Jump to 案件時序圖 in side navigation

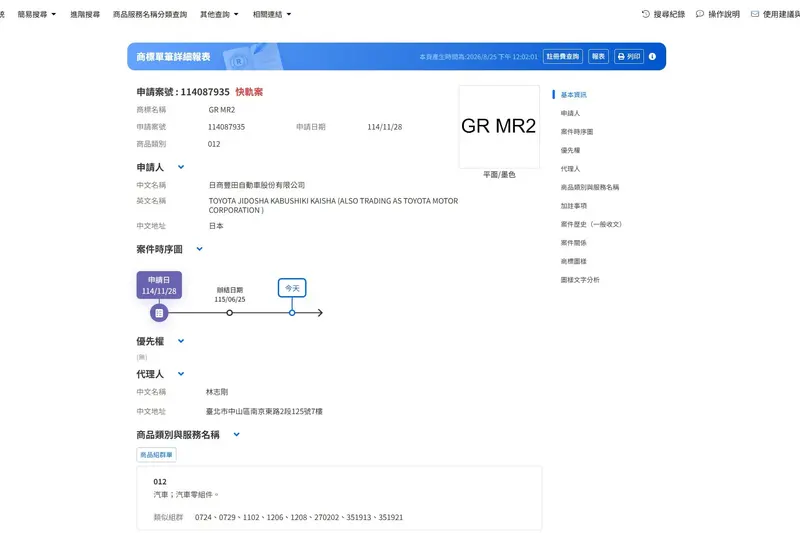(577, 132)
